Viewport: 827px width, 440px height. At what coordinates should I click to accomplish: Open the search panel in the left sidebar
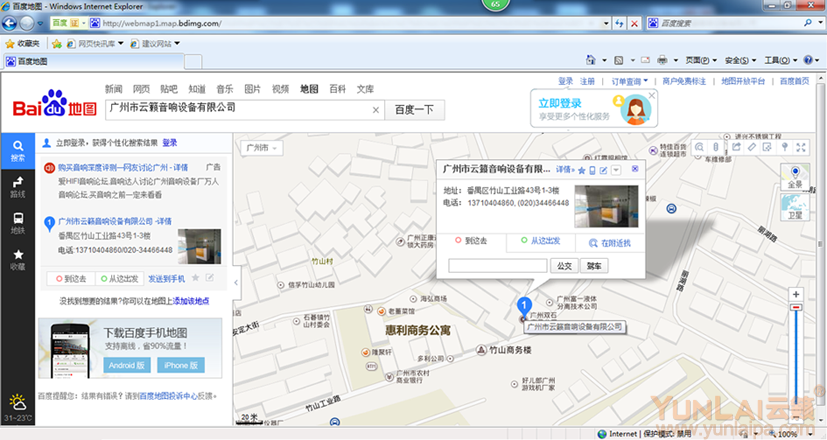pos(17,150)
